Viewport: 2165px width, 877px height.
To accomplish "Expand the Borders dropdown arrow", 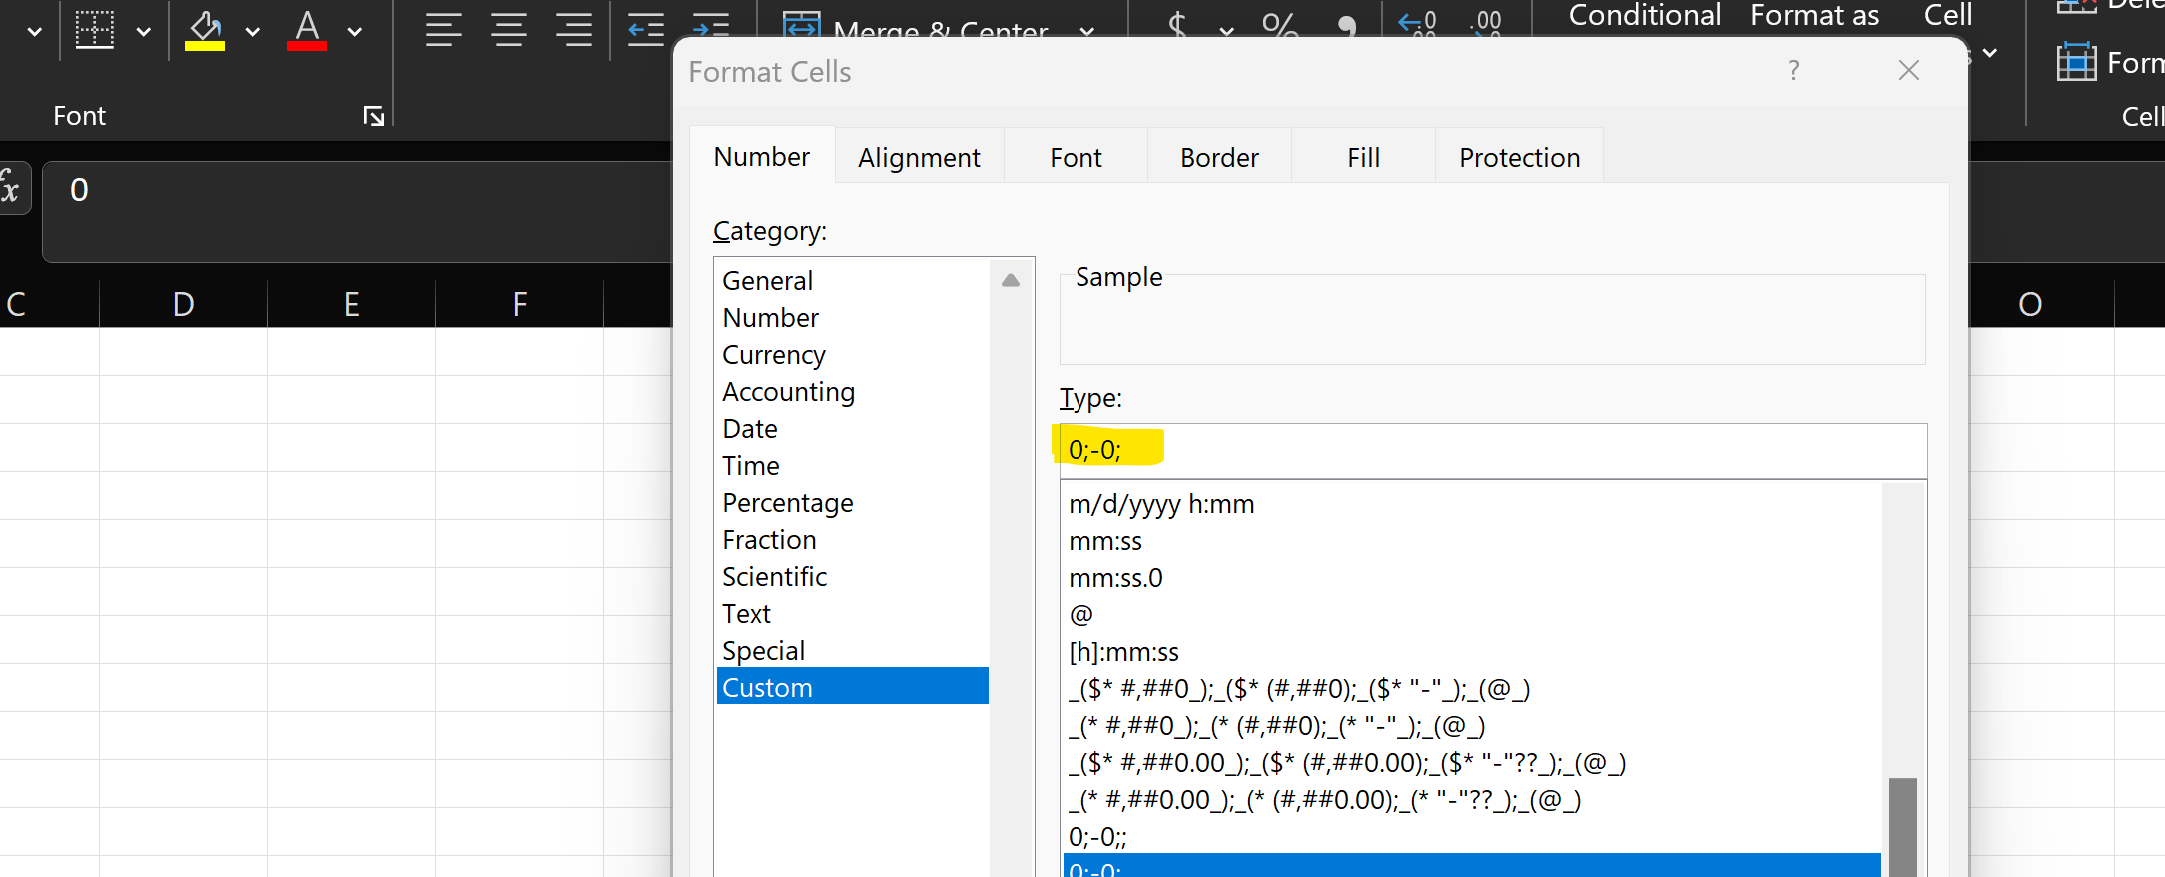I will coord(144,31).
